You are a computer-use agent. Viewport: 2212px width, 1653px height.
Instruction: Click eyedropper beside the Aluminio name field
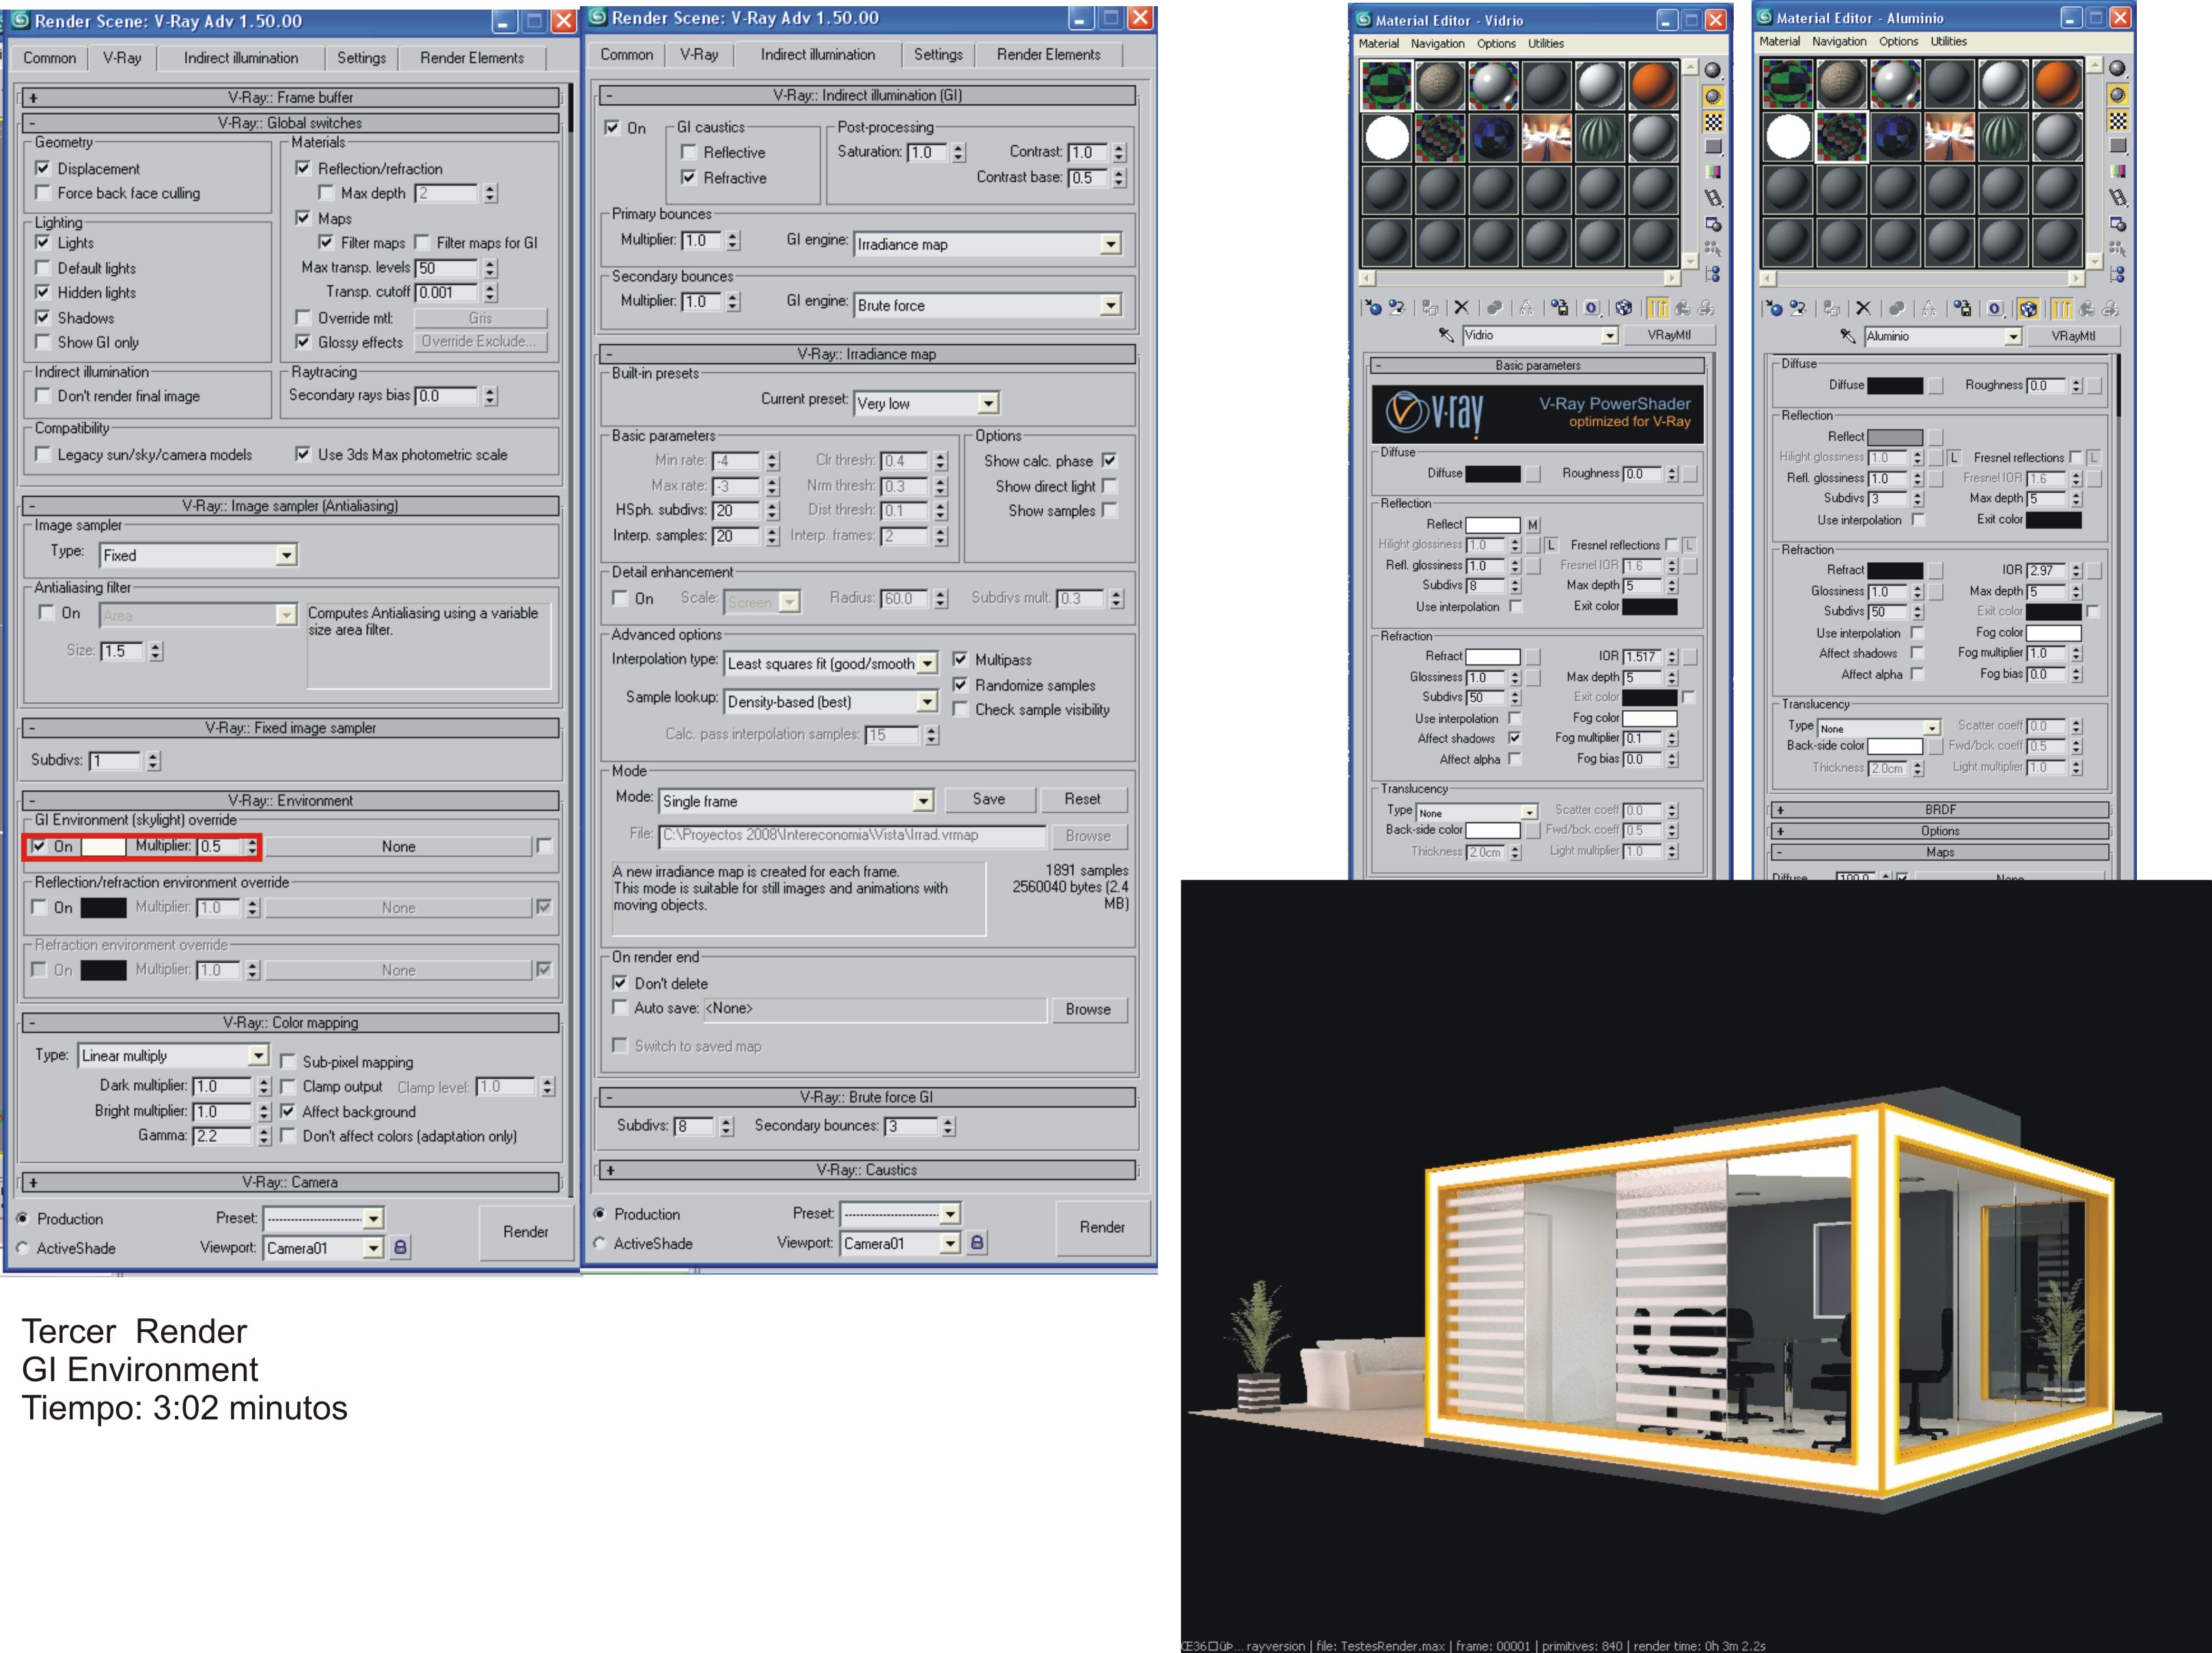tap(1847, 336)
